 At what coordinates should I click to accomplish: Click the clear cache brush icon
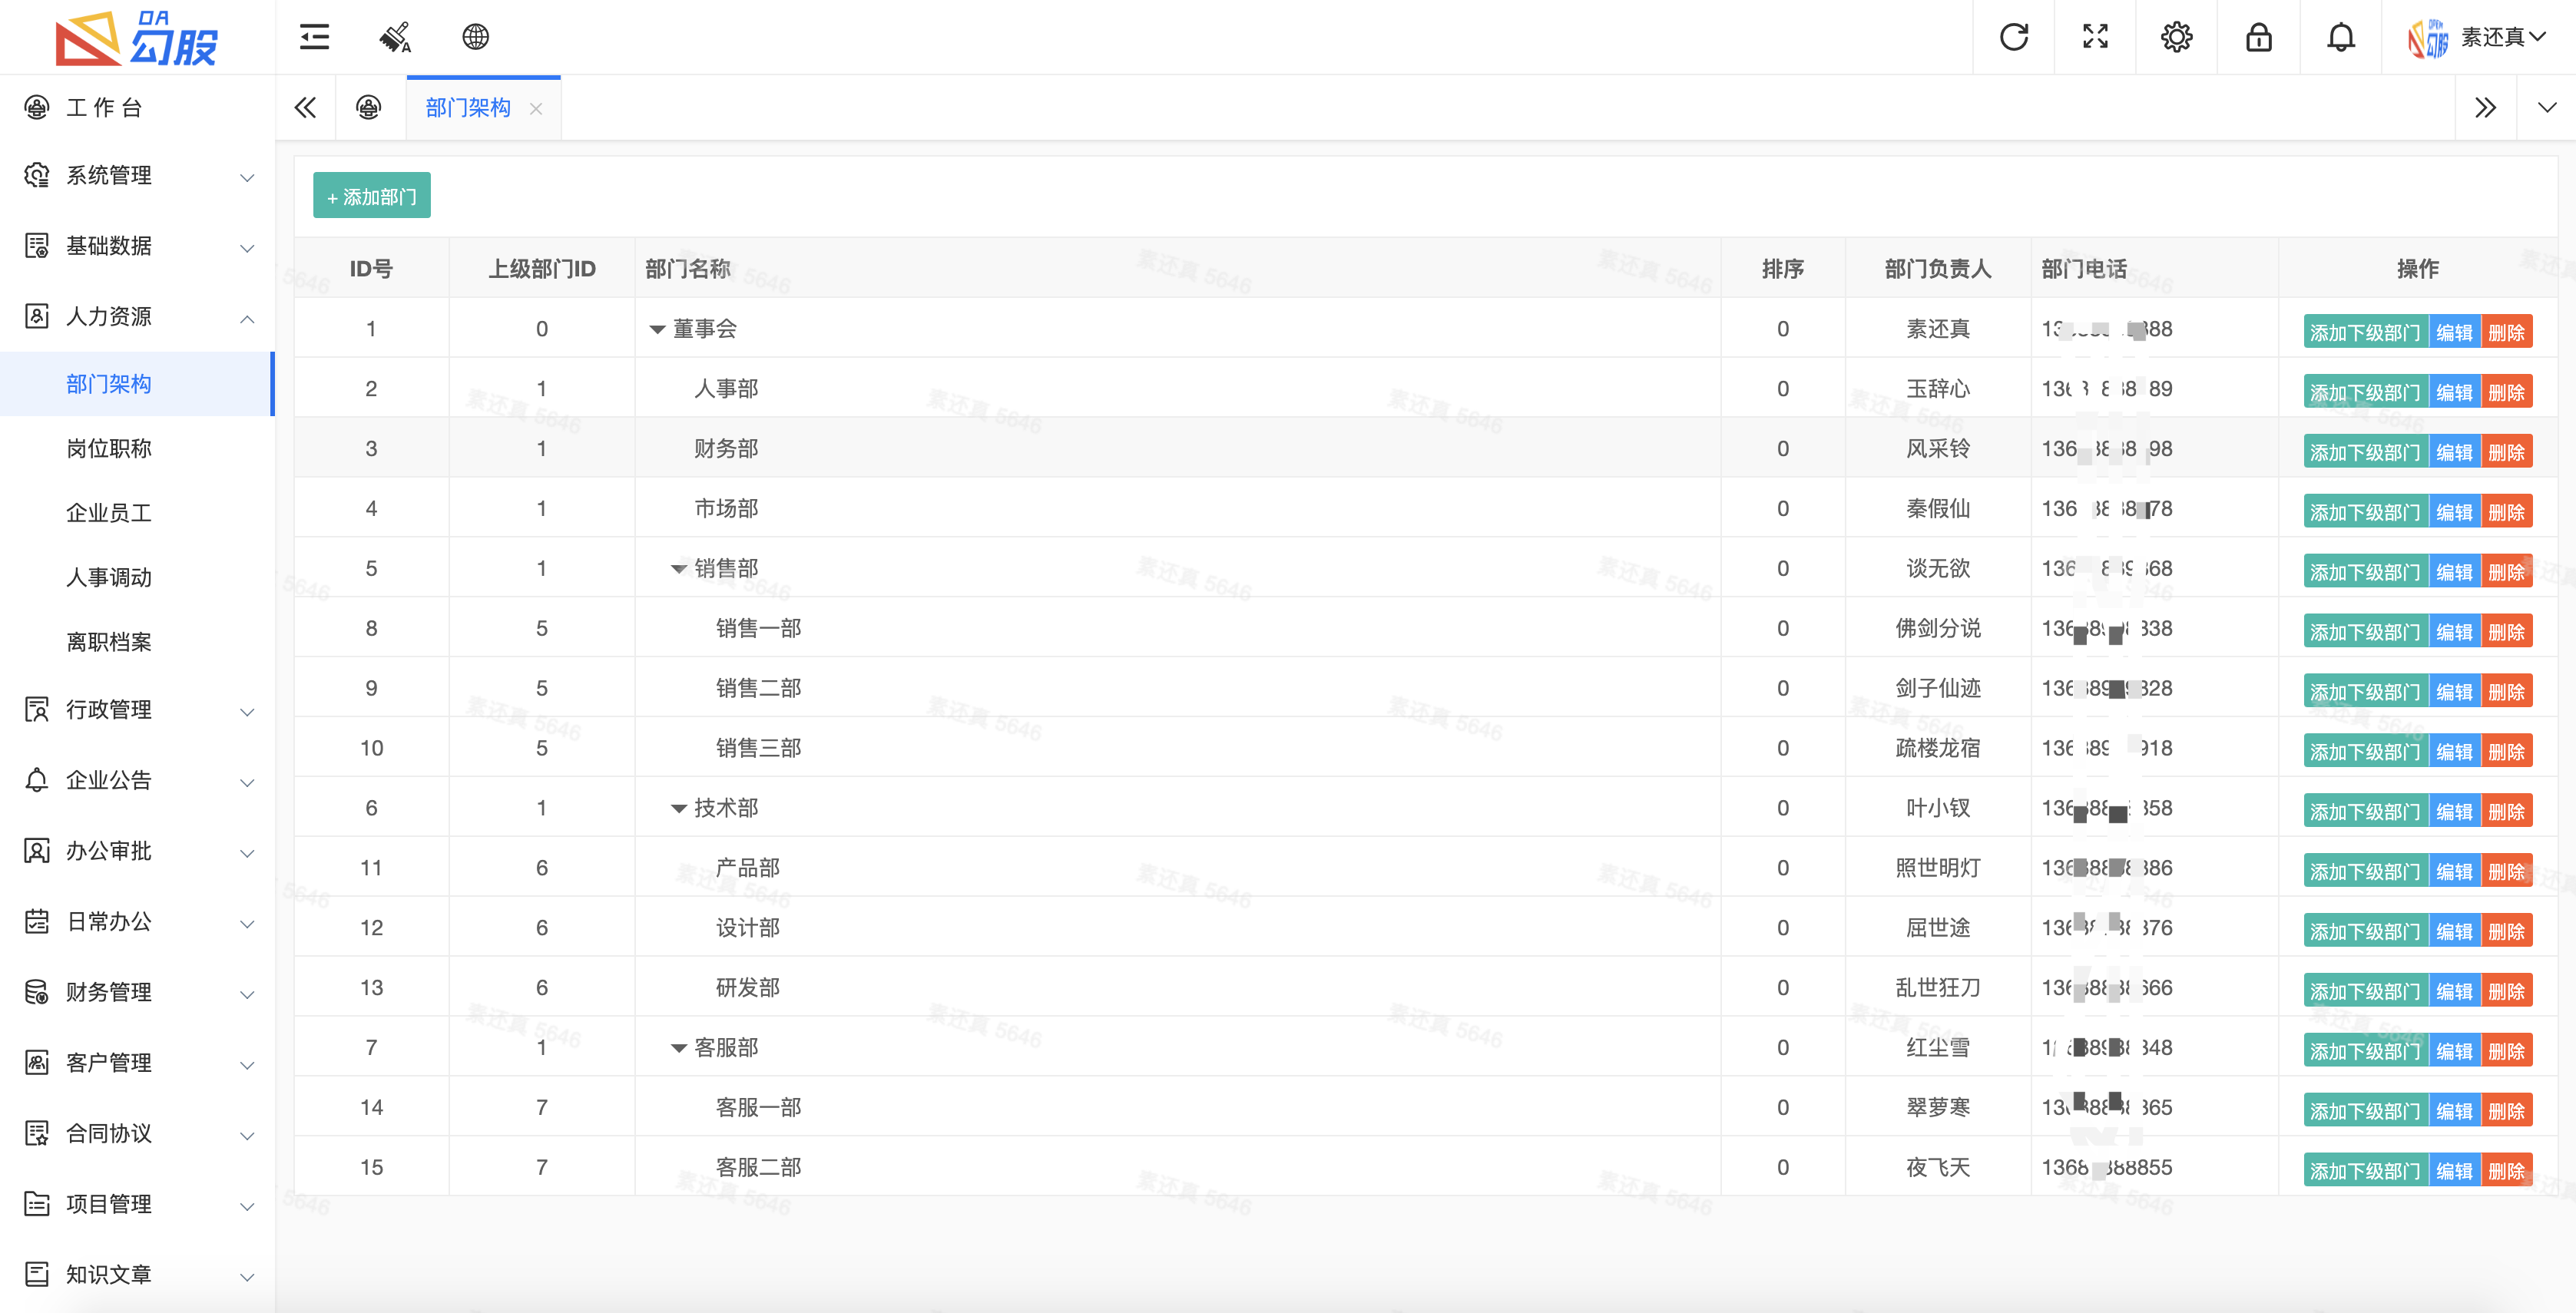395,37
